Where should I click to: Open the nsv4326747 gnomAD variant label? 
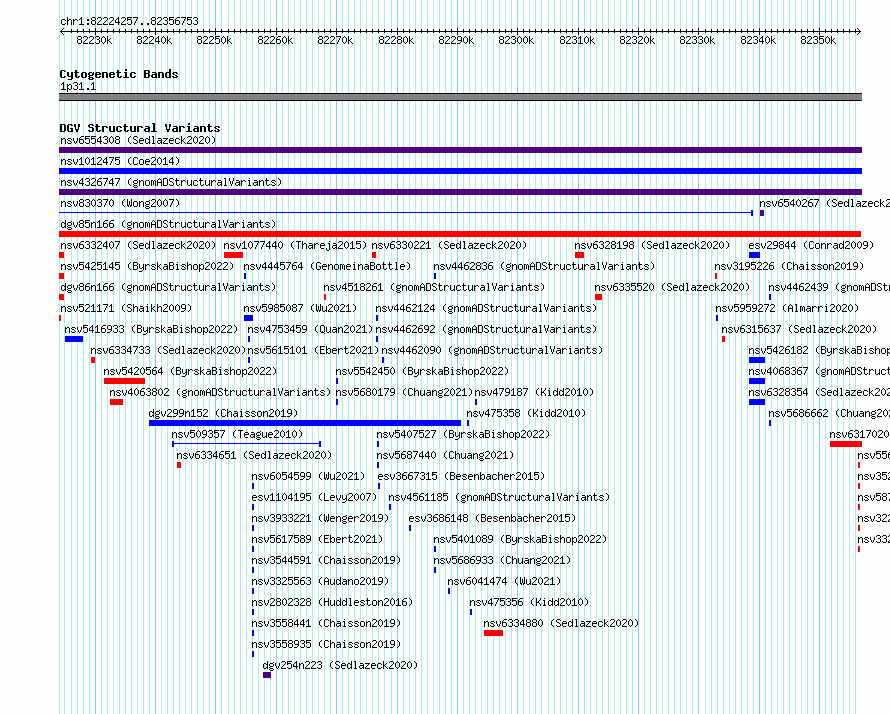171,182
